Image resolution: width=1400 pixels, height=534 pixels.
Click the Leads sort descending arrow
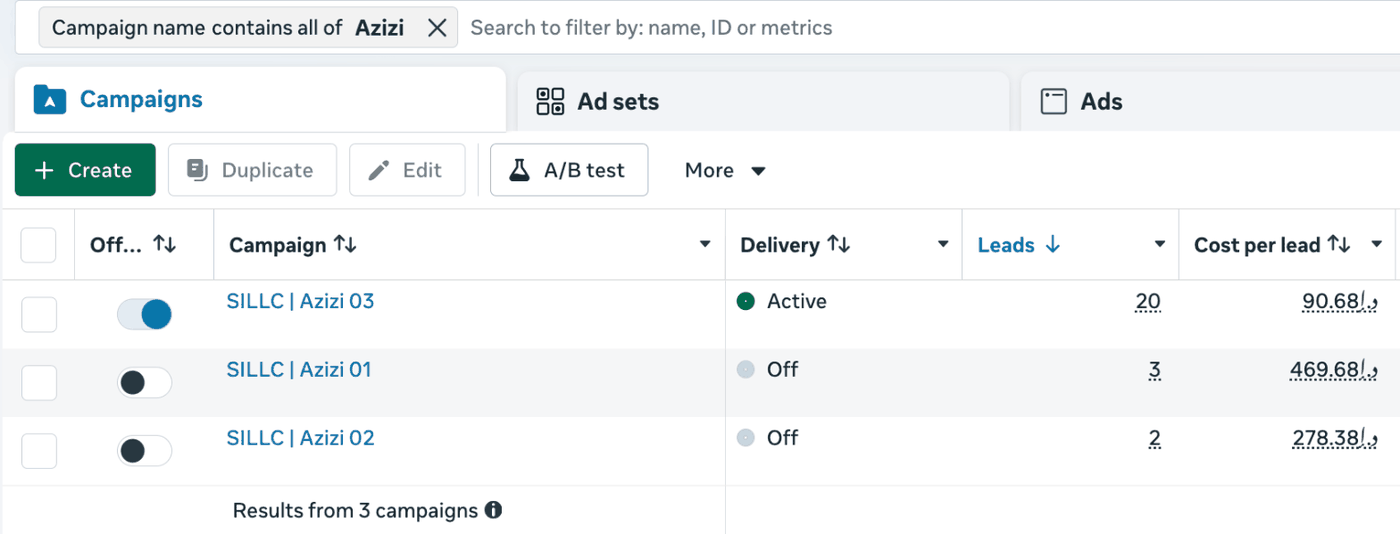coord(1052,245)
